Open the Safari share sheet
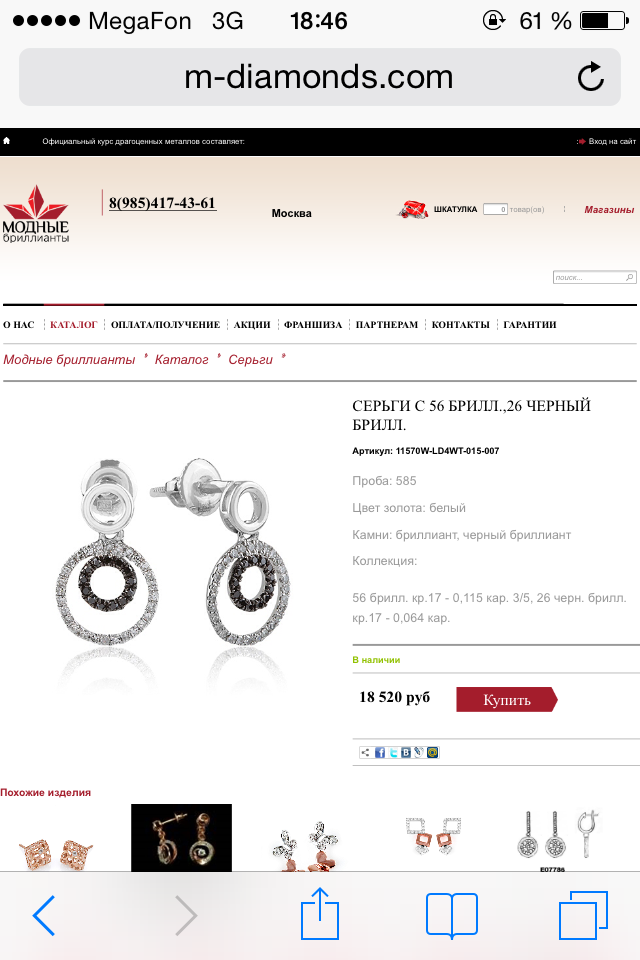The image size is (640, 960). tap(320, 913)
